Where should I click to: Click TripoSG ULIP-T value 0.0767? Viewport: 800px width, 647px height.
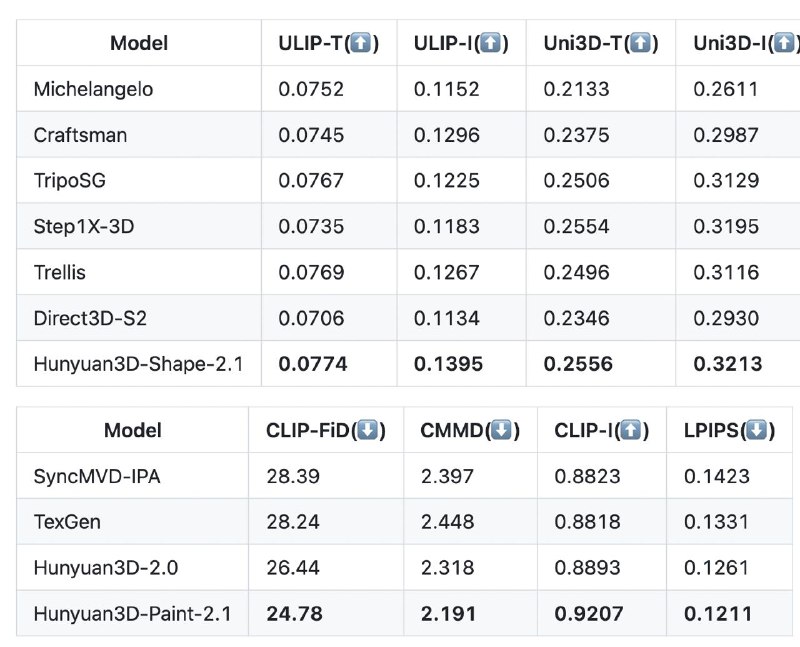point(311,181)
